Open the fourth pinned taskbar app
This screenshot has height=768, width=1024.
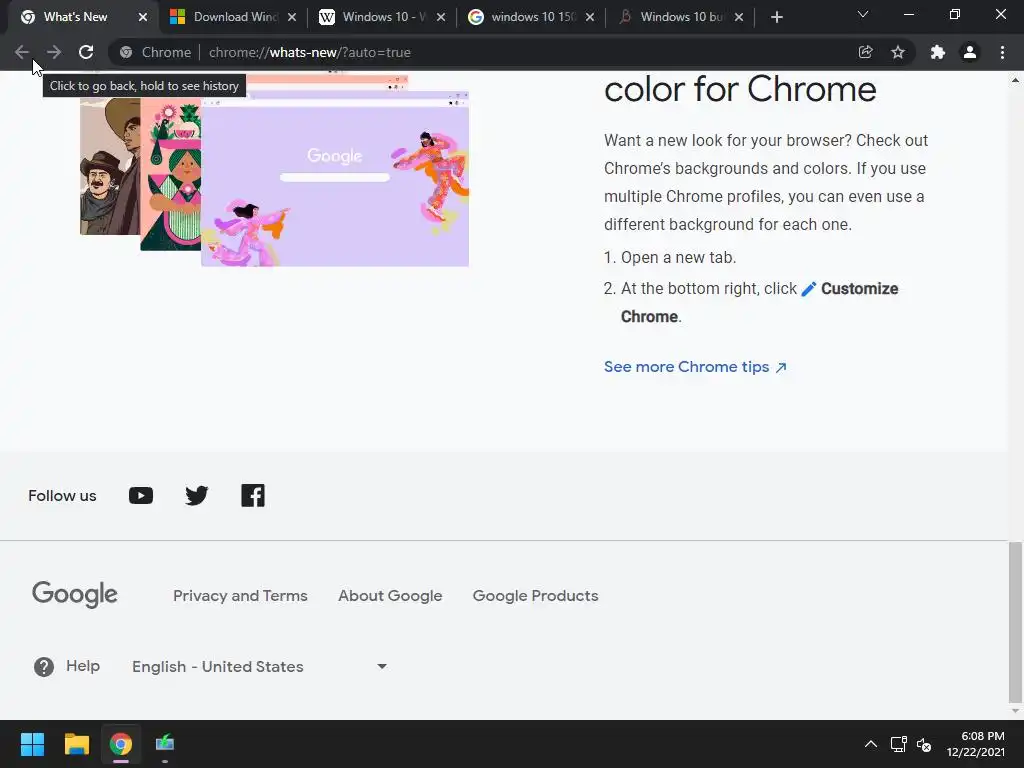point(165,744)
